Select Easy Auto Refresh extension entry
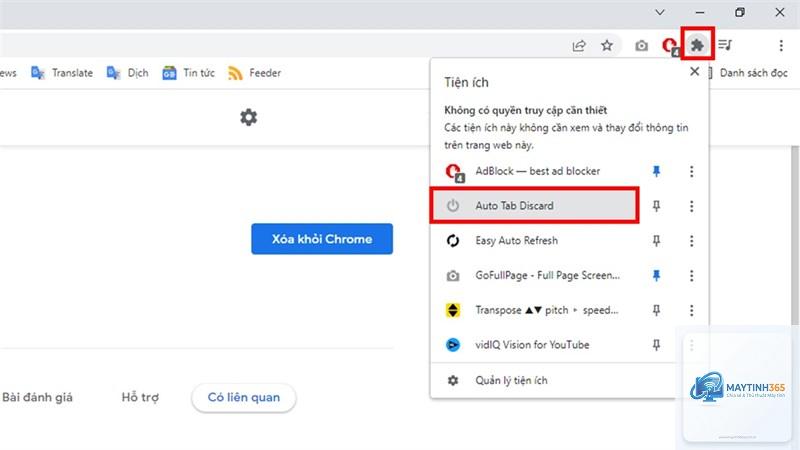Viewport: 800px width, 450px height. tap(536, 240)
